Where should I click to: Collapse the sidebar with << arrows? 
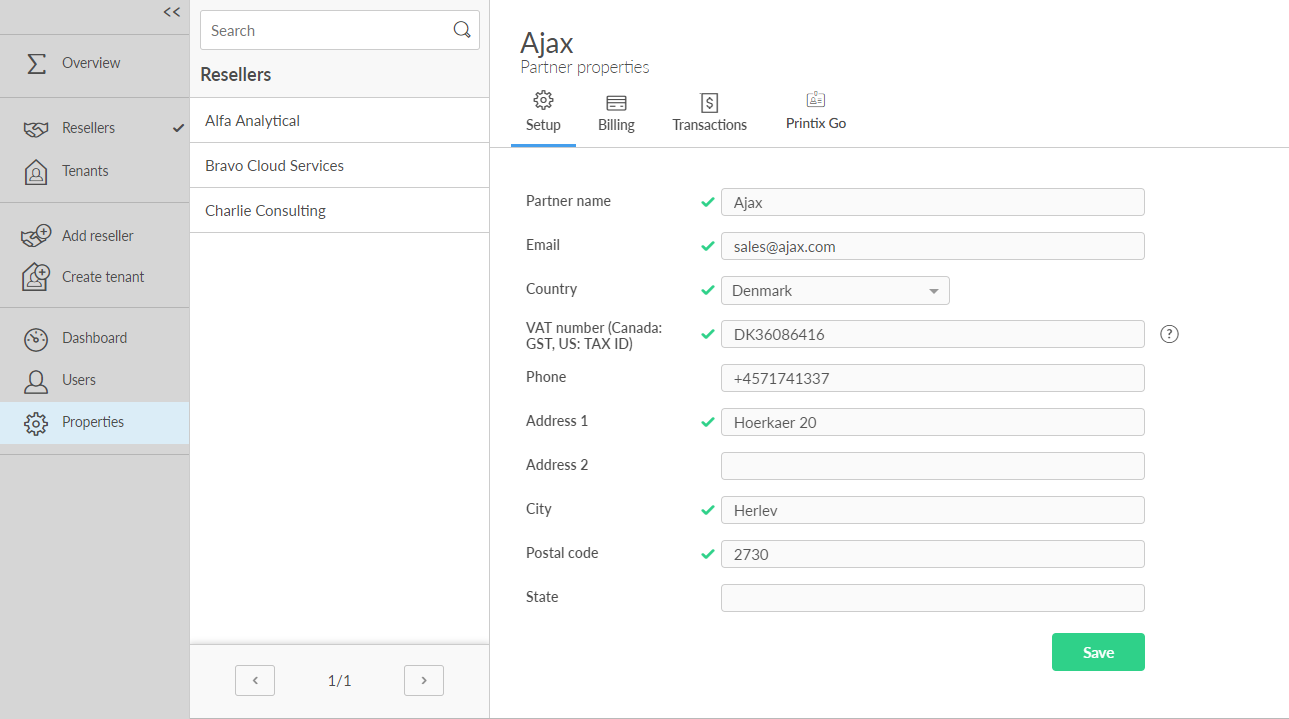(172, 12)
